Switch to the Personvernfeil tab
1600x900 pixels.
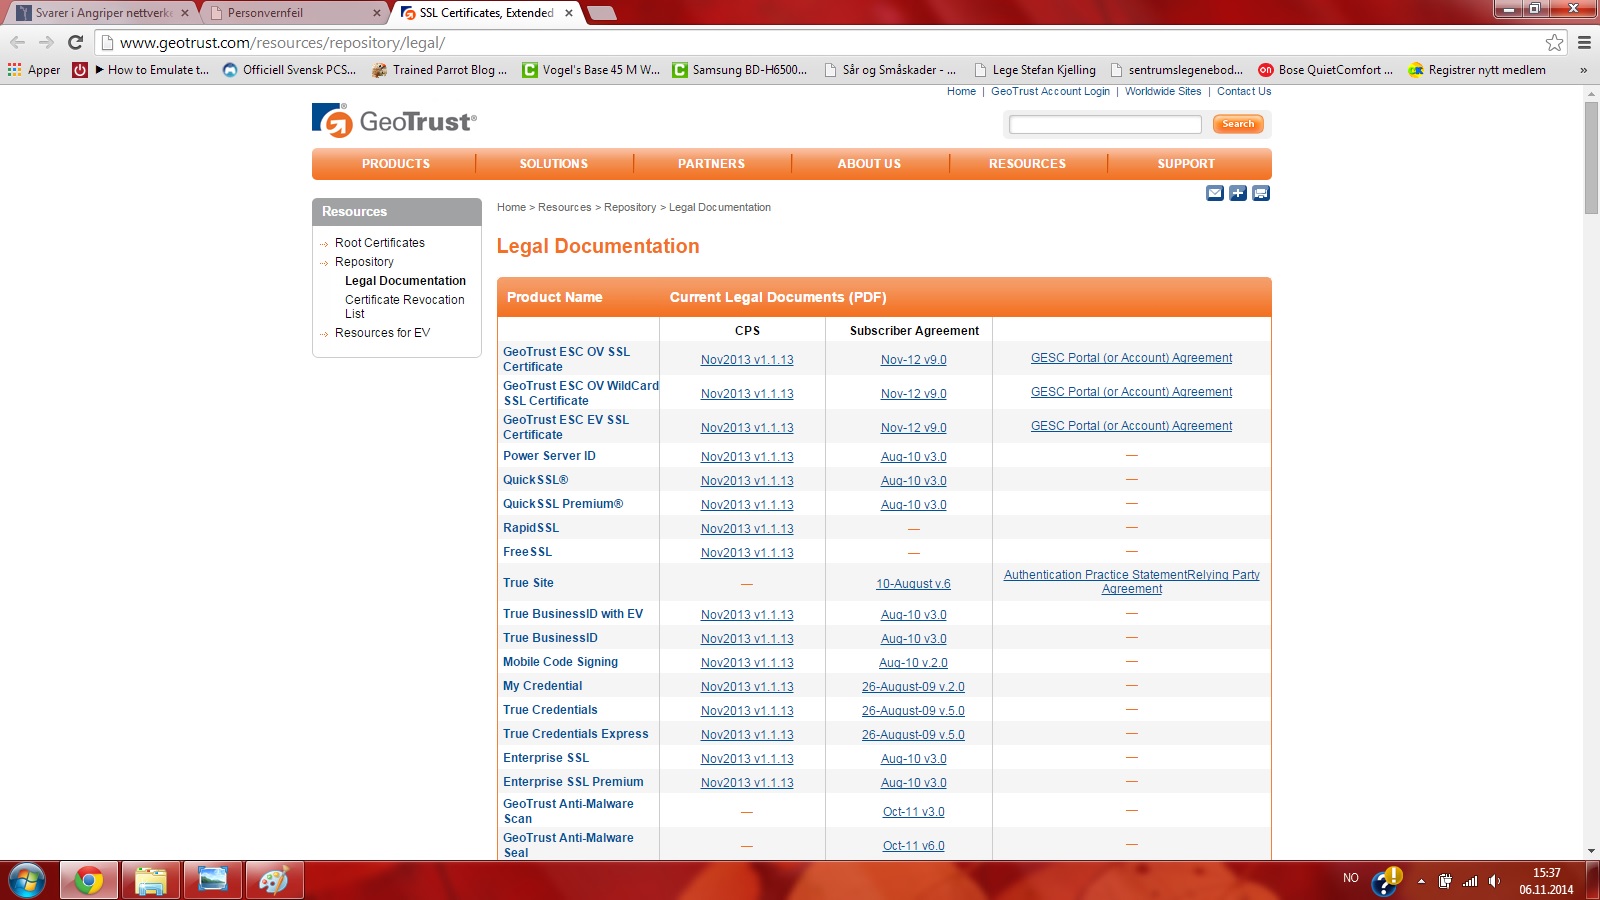[x=295, y=13]
